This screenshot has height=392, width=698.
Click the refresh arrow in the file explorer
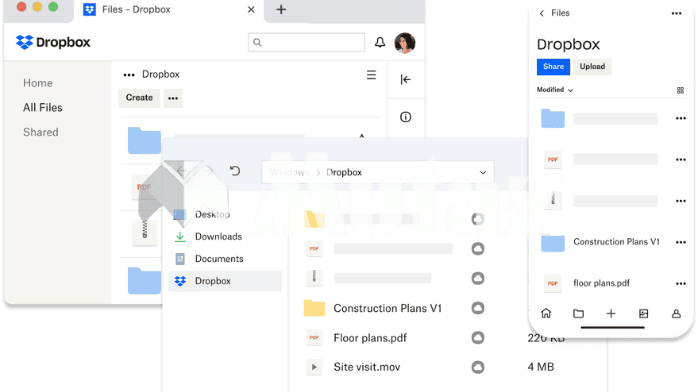point(235,171)
